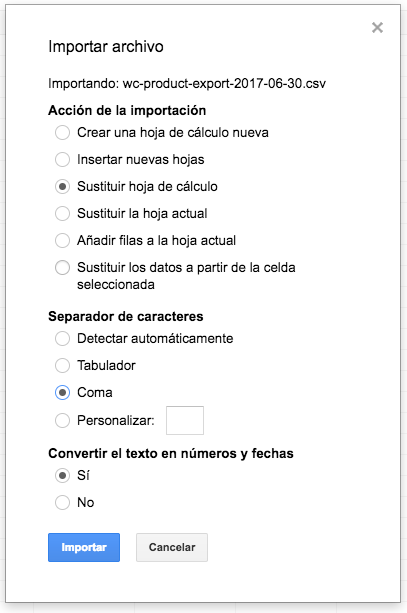Click the 'Separador de caracteres' section heading
This screenshot has height=613, width=407.
pos(126,316)
